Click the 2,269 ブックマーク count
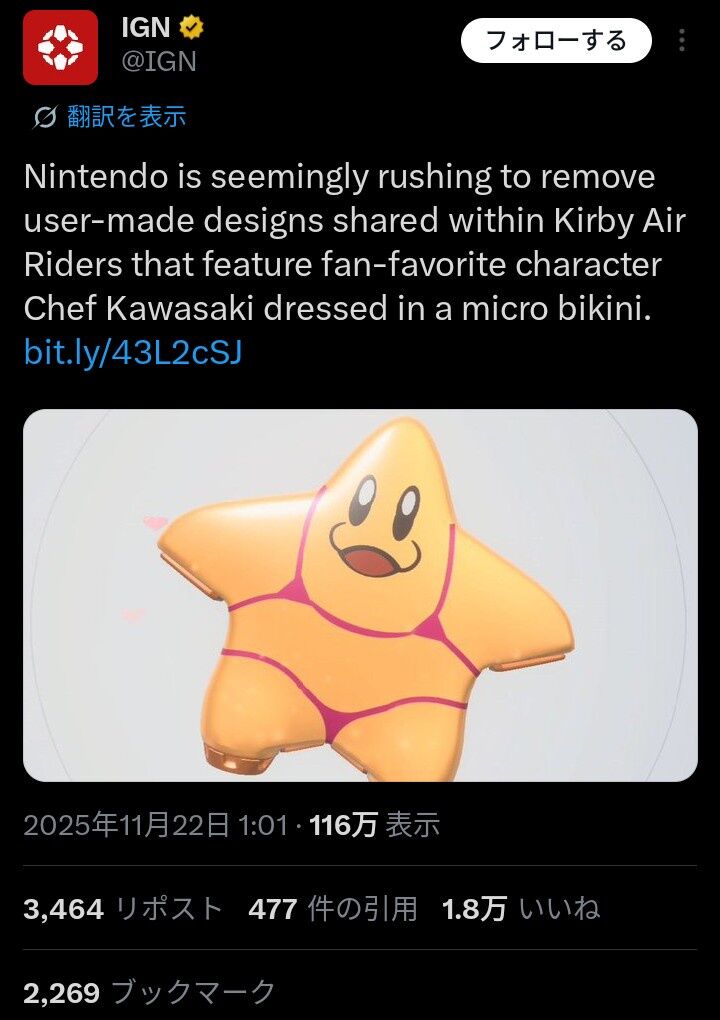The height and width of the screenshot is (1020, 720). point(149,992)
